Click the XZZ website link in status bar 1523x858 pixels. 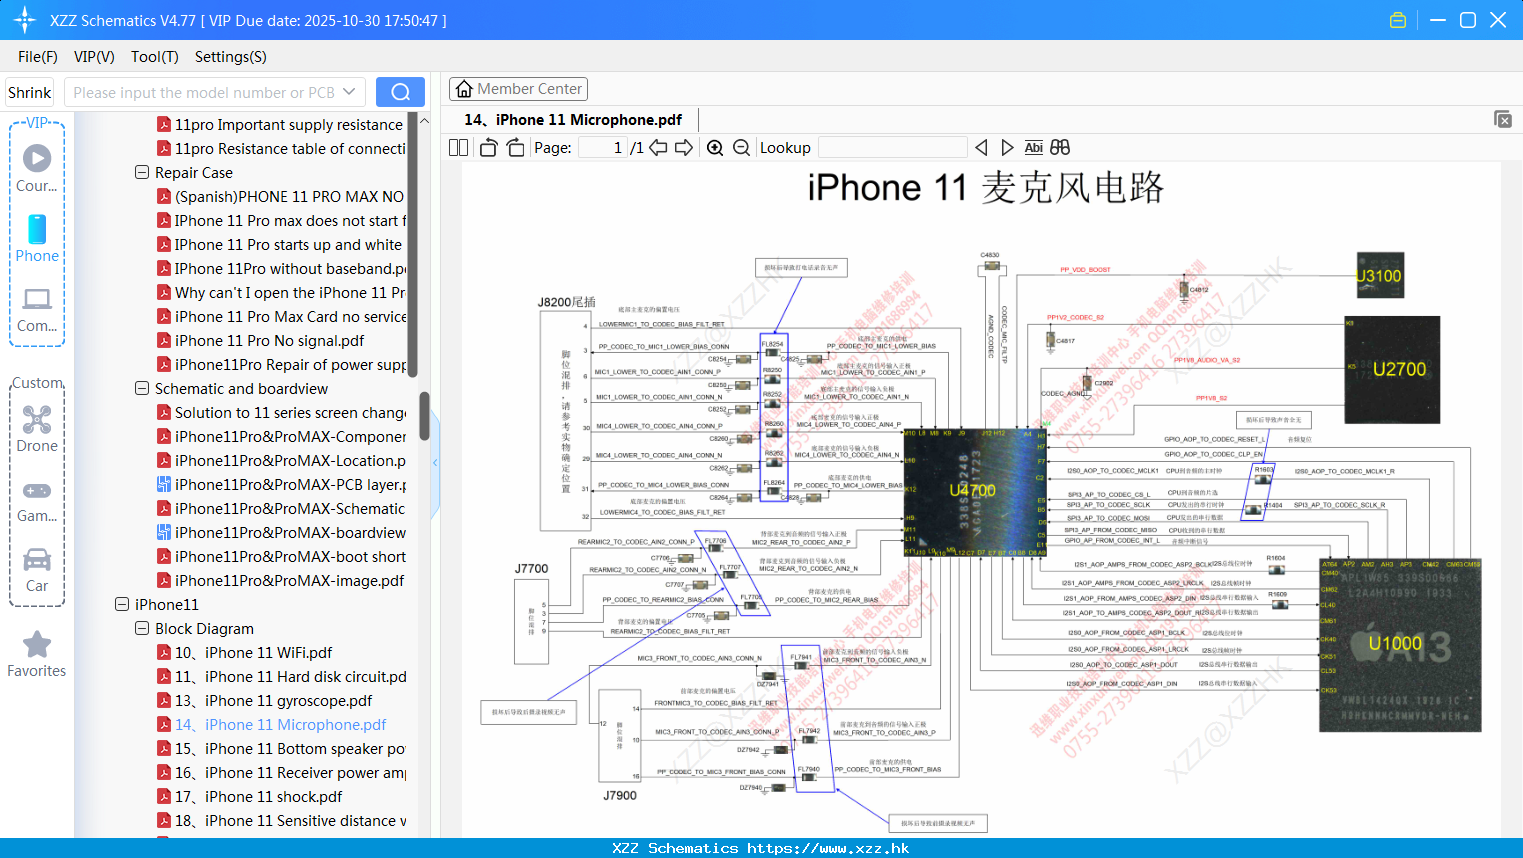pos(828,848)
